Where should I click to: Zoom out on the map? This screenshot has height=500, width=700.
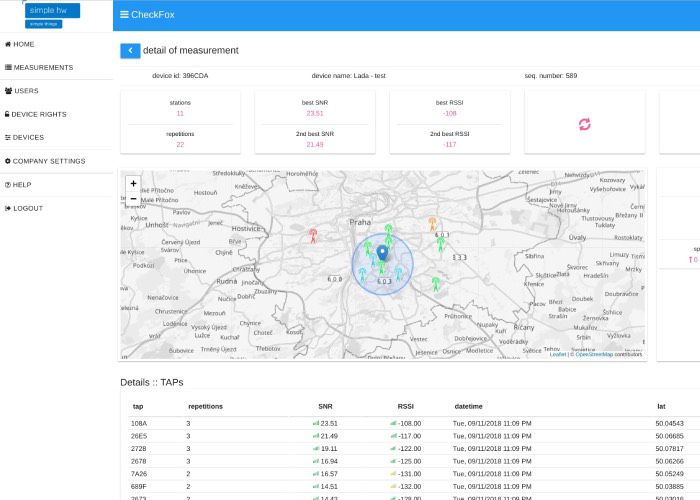133,198
